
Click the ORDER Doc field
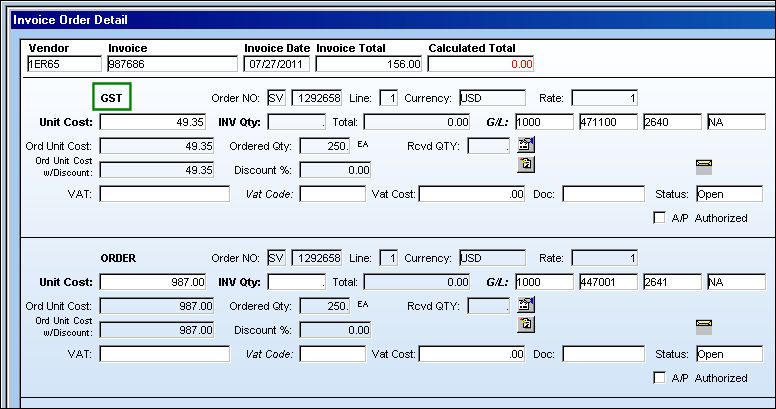(x=603, y=354)
